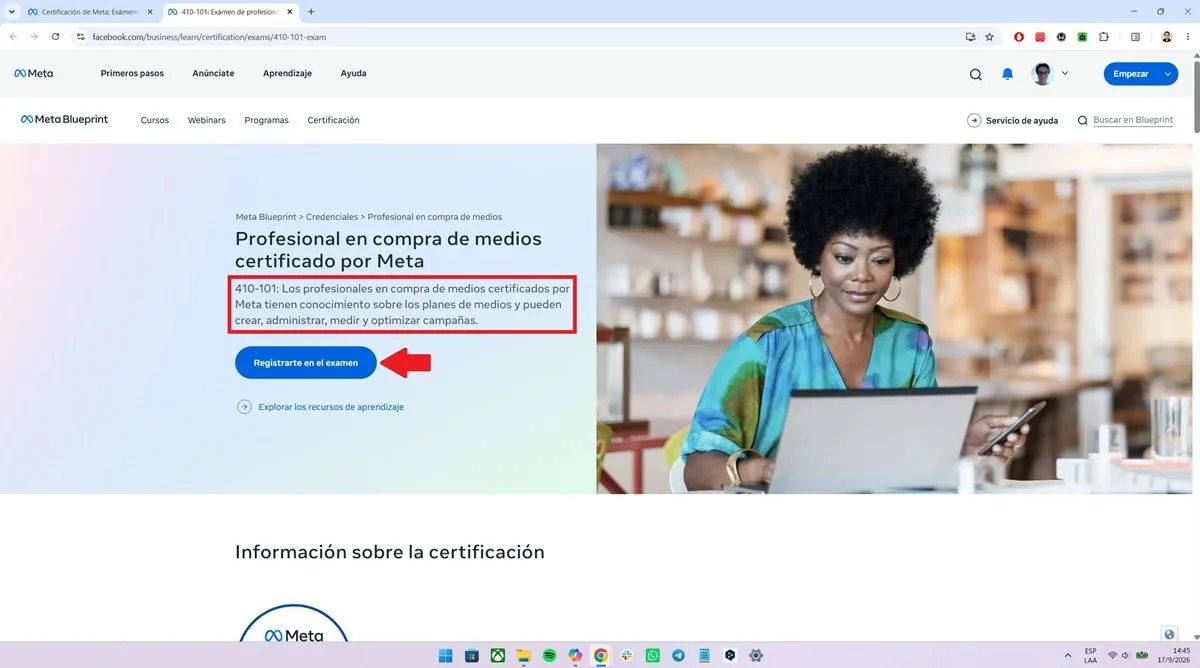Screen dimensions: 1200x668
Task: Open the black circular extension icon
Action: coord(1061,36)
